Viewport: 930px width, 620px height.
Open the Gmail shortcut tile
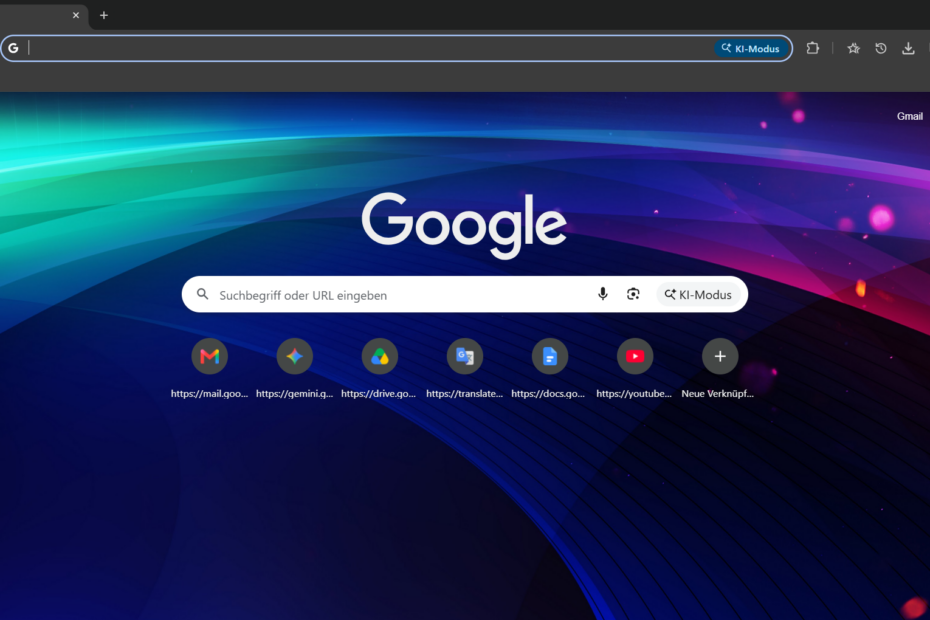point(209,356)
